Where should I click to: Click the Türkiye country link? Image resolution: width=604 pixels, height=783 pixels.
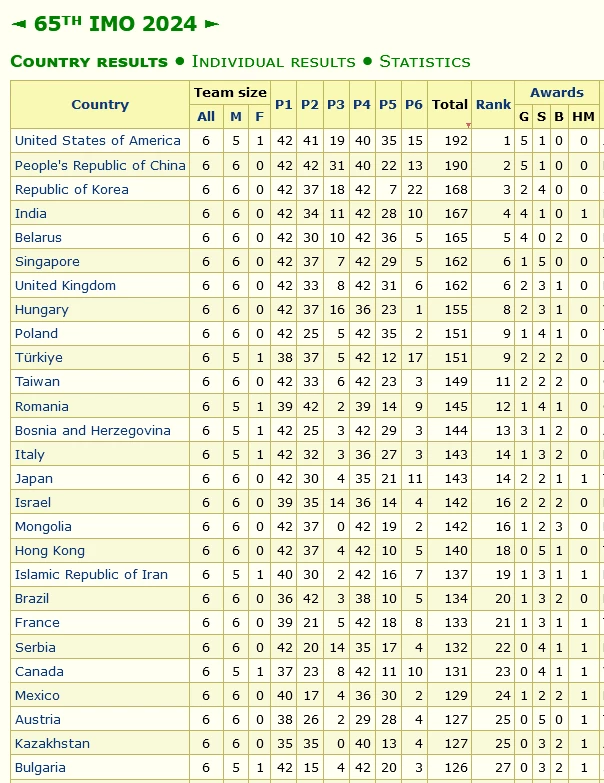38,358
